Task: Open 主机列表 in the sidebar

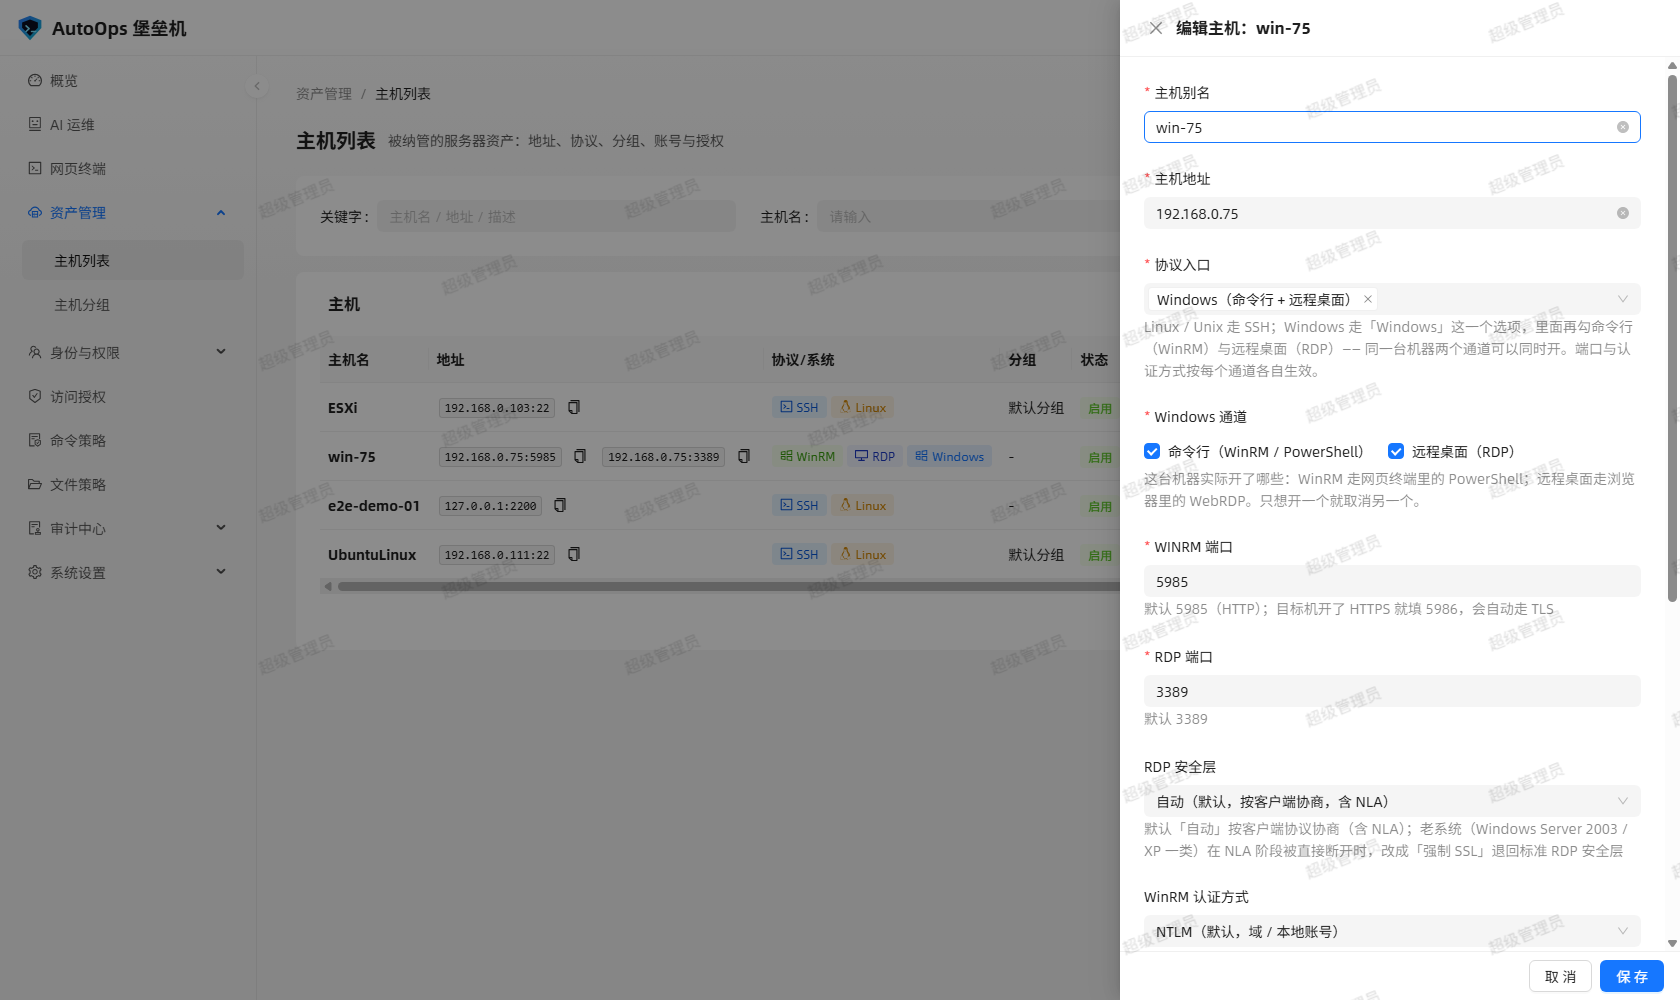Action: pyautogui.click(x=132, y=260)
